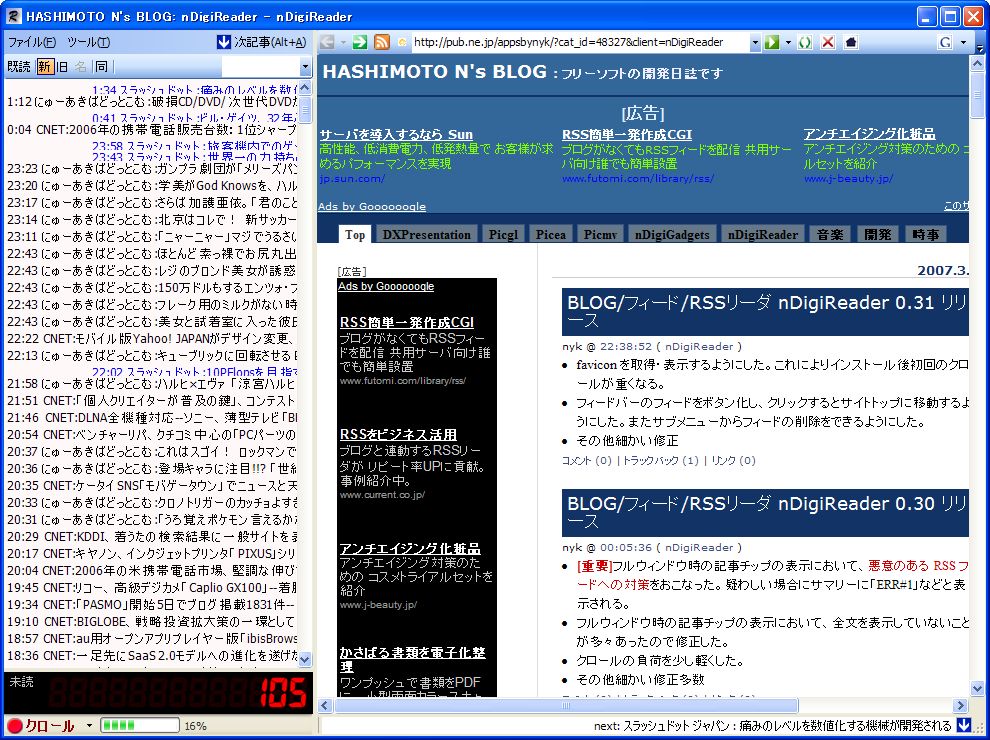Viewport: 990px width, 740px height.
Task: Switch to the DXPresentation tab
Action: point(426,234)
